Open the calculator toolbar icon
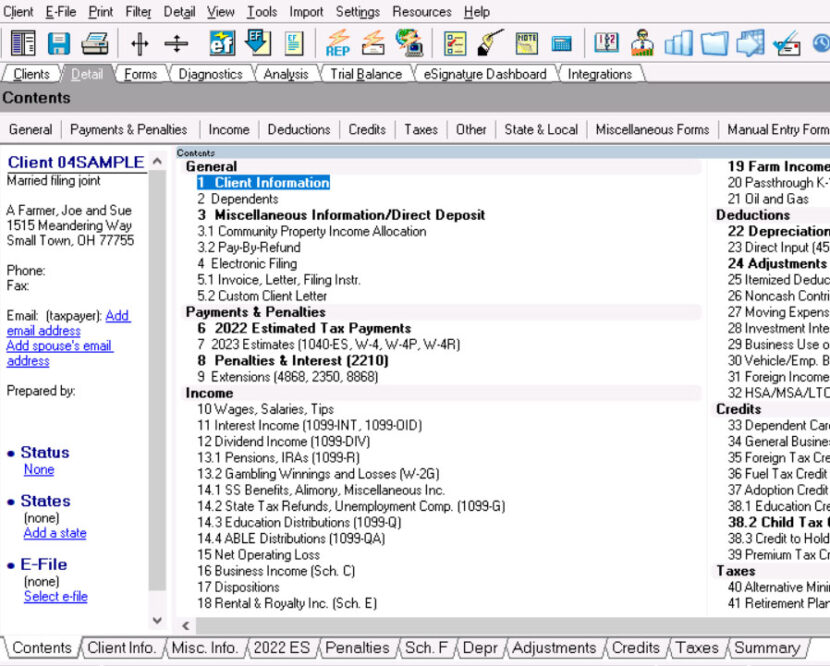The width and height of the screenshot is (830, 666). click(x=561, y=43)
